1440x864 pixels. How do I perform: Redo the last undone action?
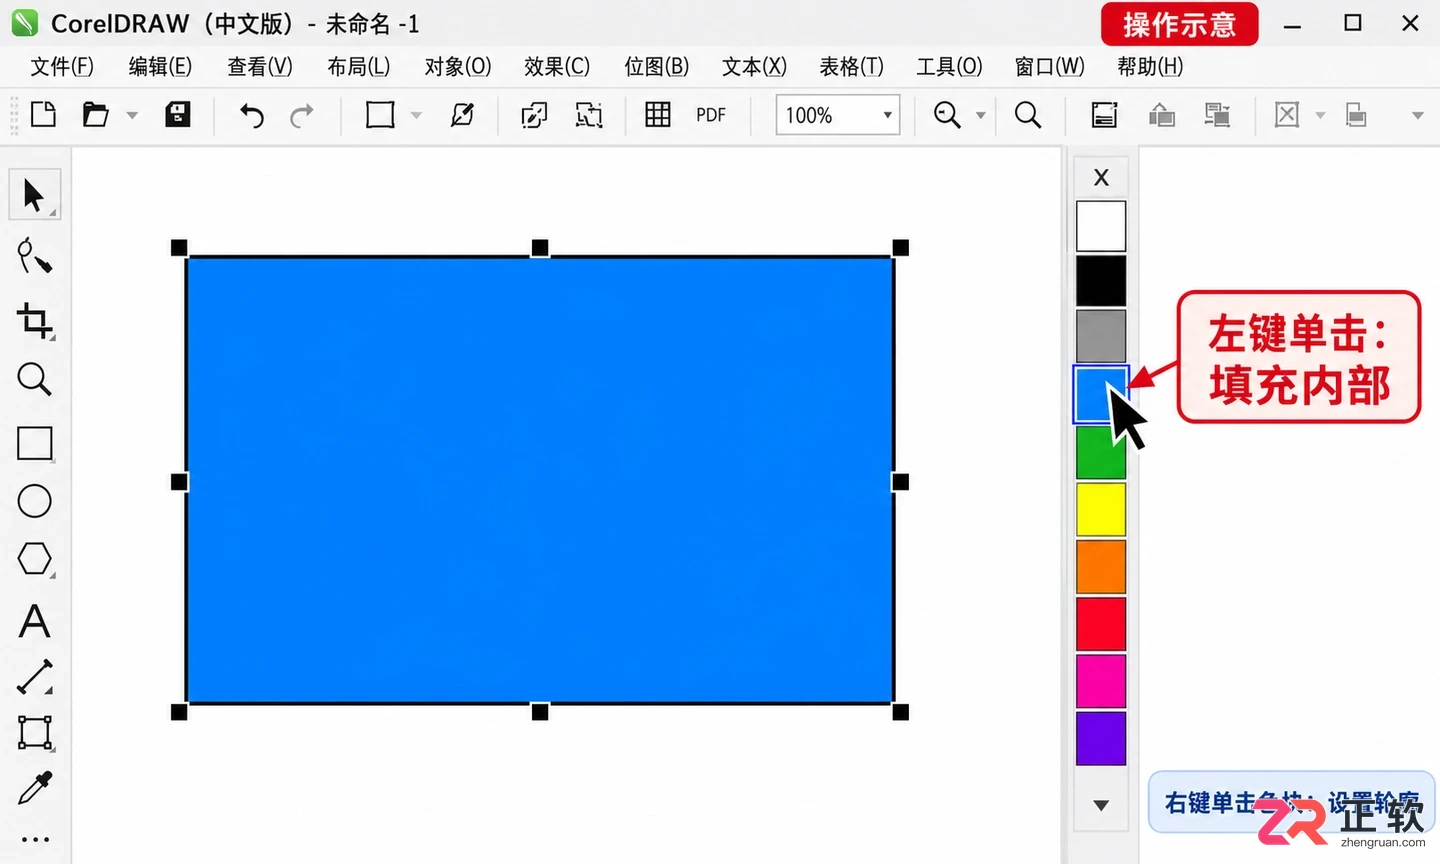point(302,116)
